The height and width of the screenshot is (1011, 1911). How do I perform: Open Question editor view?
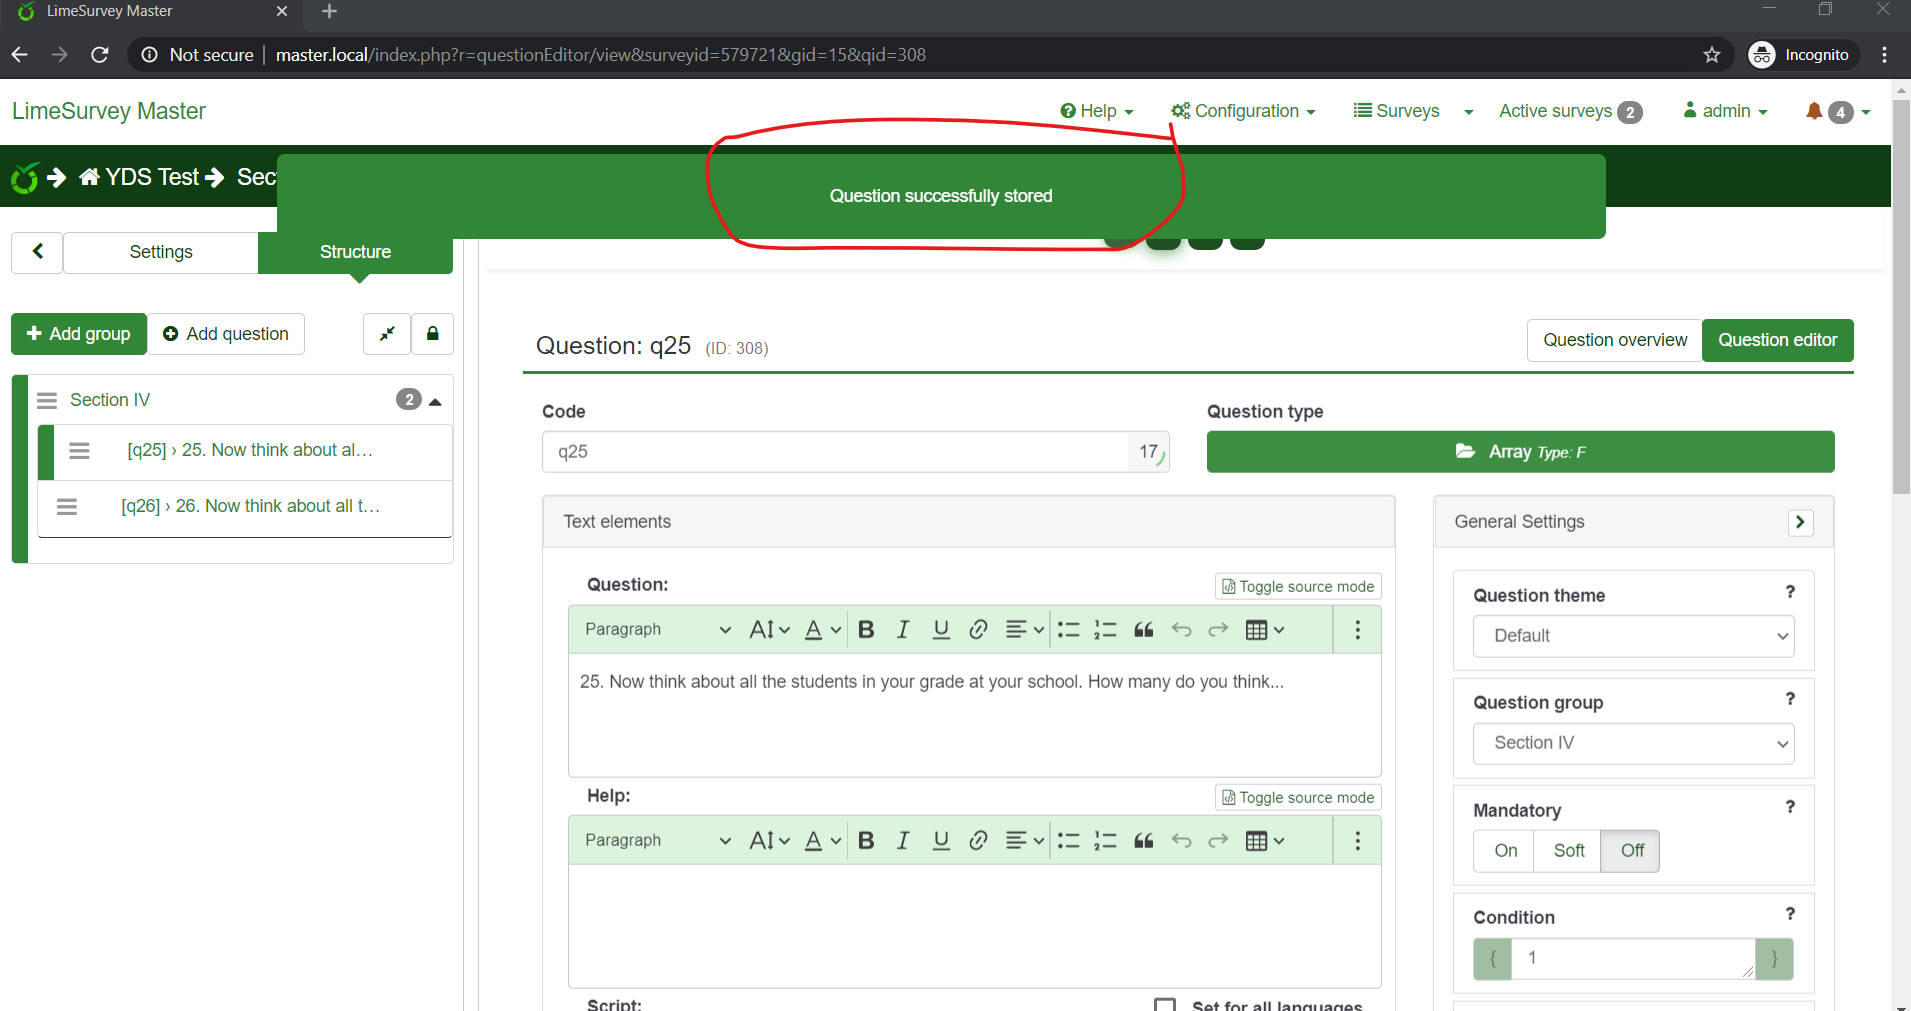1777,340
